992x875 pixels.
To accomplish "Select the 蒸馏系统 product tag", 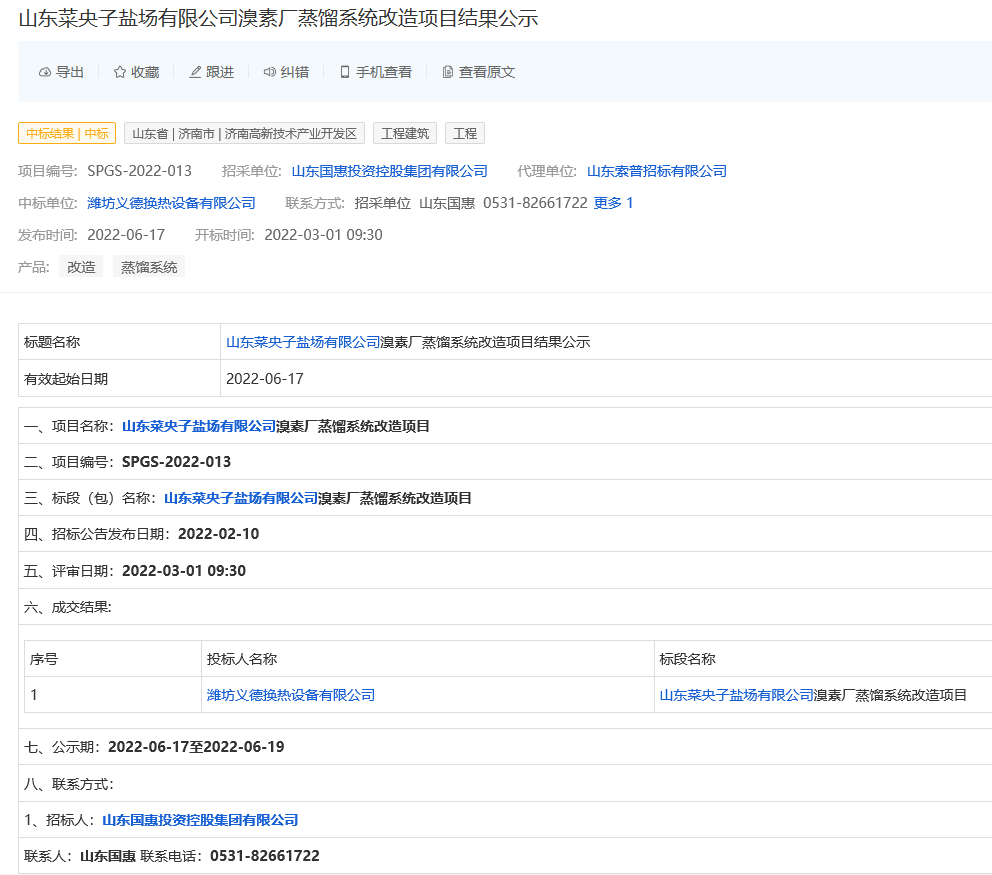I will point(149,267).
